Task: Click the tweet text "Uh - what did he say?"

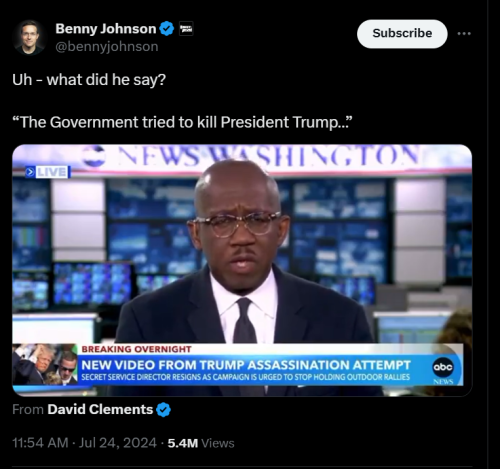Action: pyautogui.click(x=89, y=80)
